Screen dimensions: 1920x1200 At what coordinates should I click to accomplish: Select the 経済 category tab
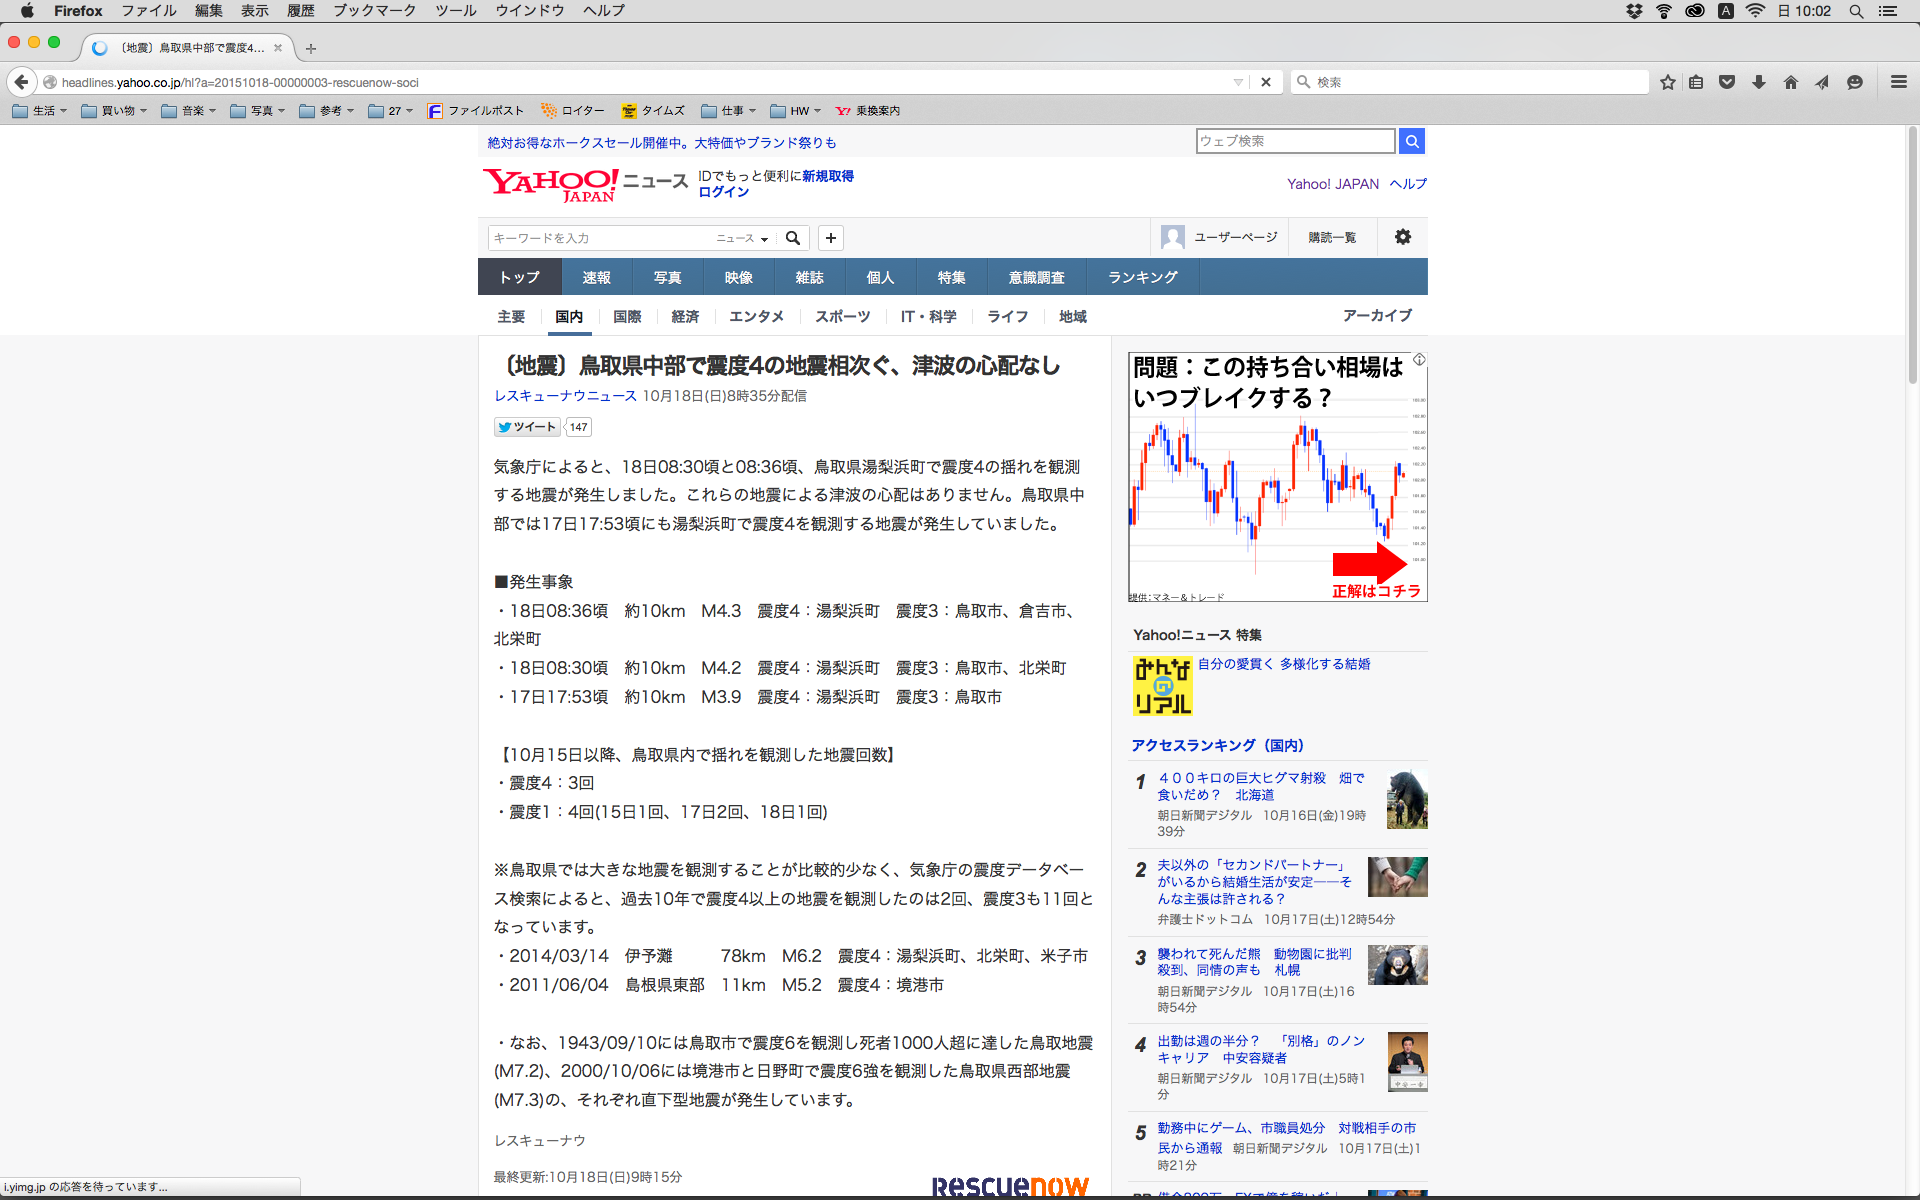[685, 316]
